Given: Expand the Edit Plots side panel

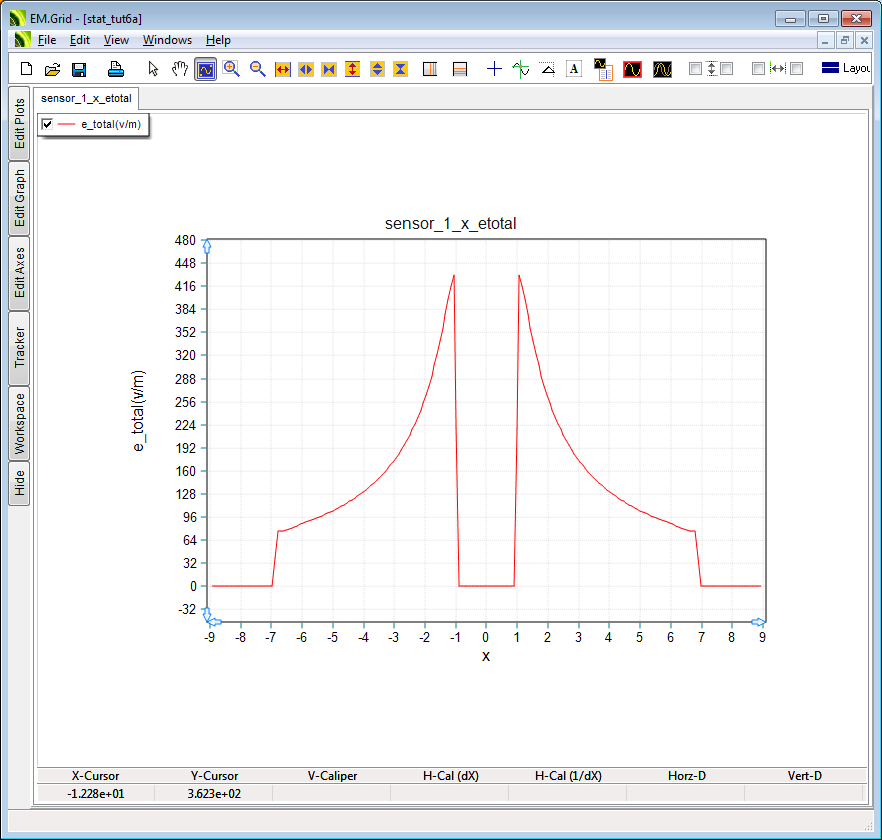Looking at the screenshot, I should click(19, 123).
